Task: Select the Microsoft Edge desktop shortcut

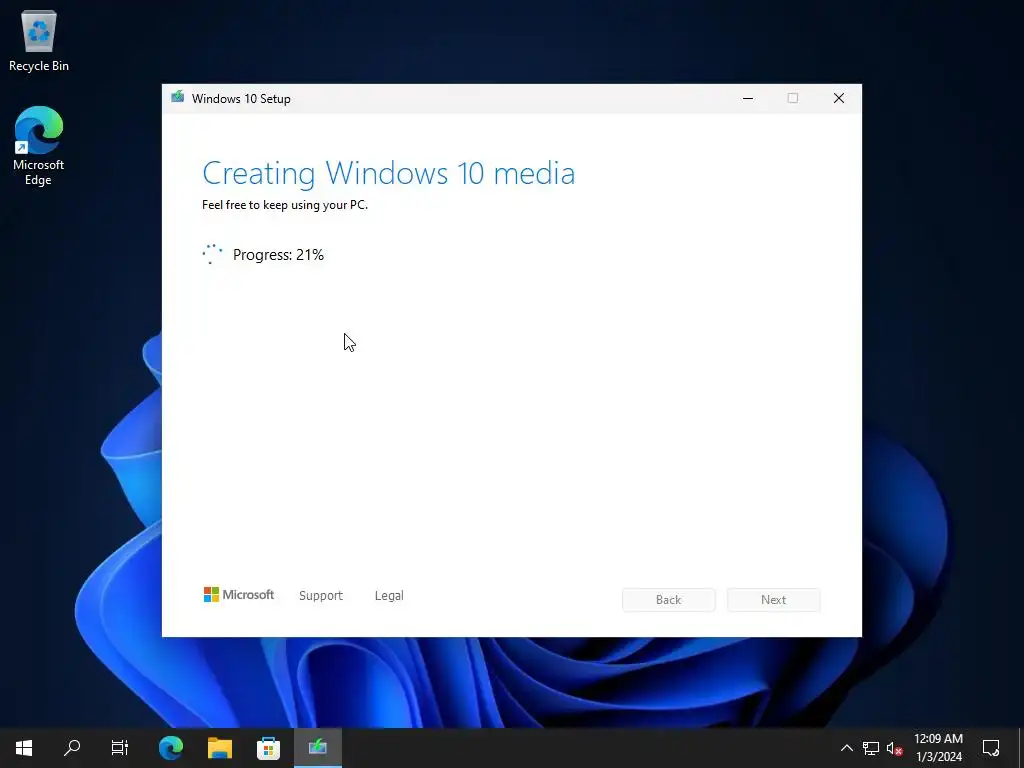Action: (x=39, y=146)
